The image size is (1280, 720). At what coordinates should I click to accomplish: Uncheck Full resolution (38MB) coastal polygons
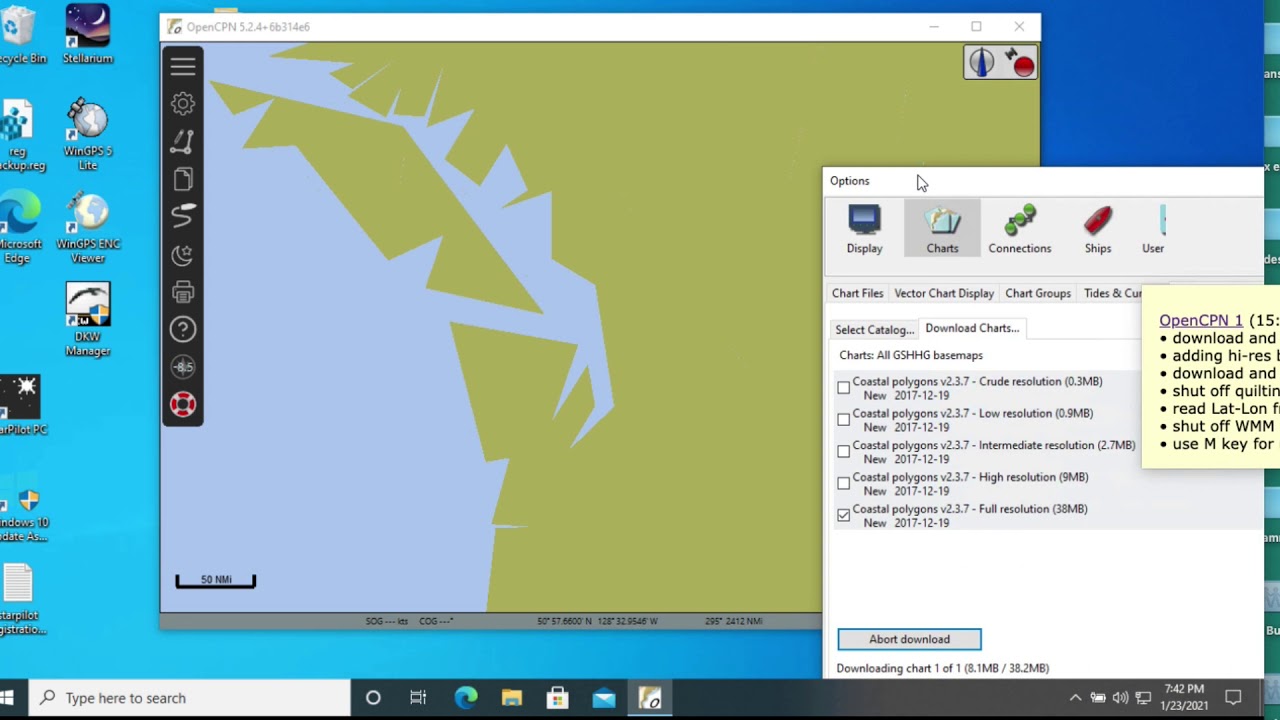point(844,516)
